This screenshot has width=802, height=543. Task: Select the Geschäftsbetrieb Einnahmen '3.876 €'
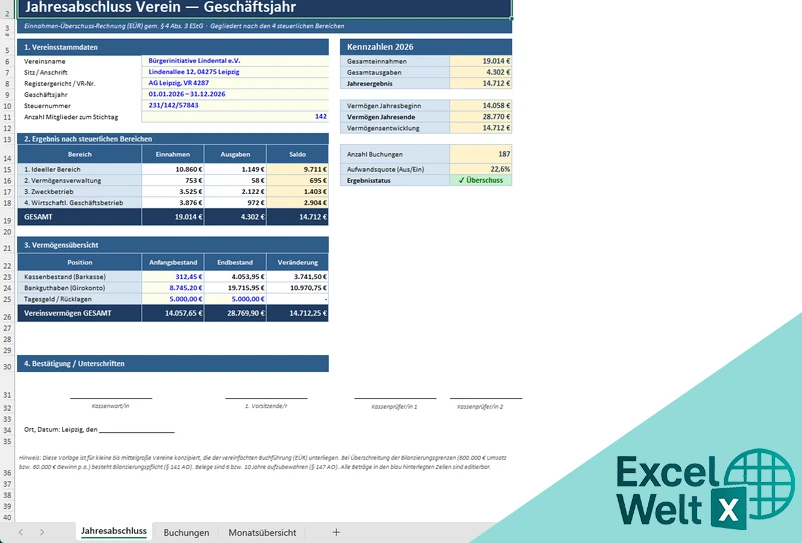(x=173, y=203)
